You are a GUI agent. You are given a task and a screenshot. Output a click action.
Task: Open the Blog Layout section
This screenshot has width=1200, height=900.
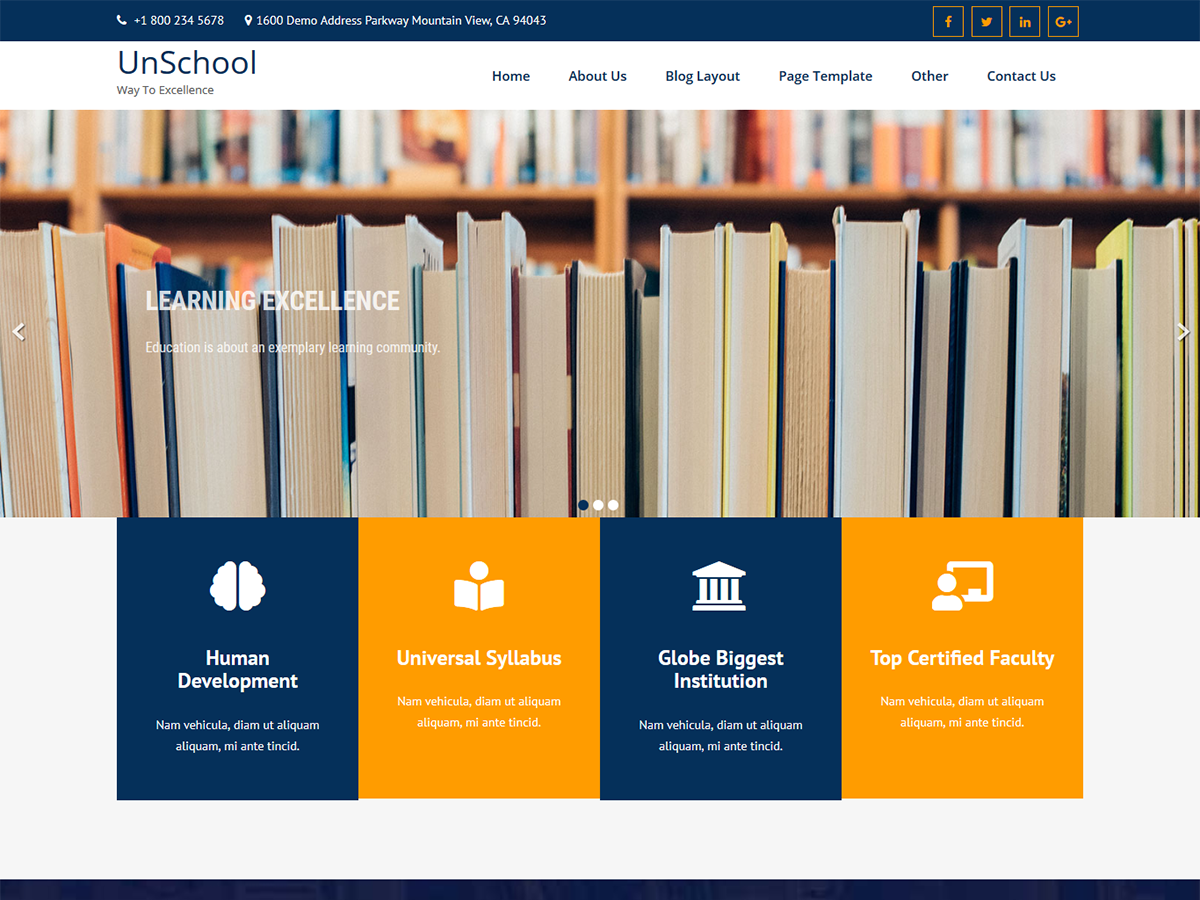pos(702,75)
